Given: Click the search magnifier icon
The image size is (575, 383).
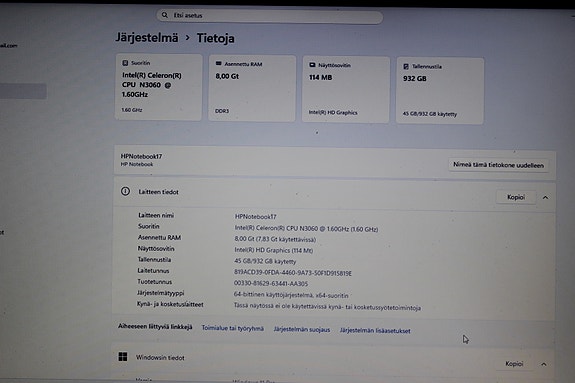Looking at the screenshot, I should tap(165, 15).
